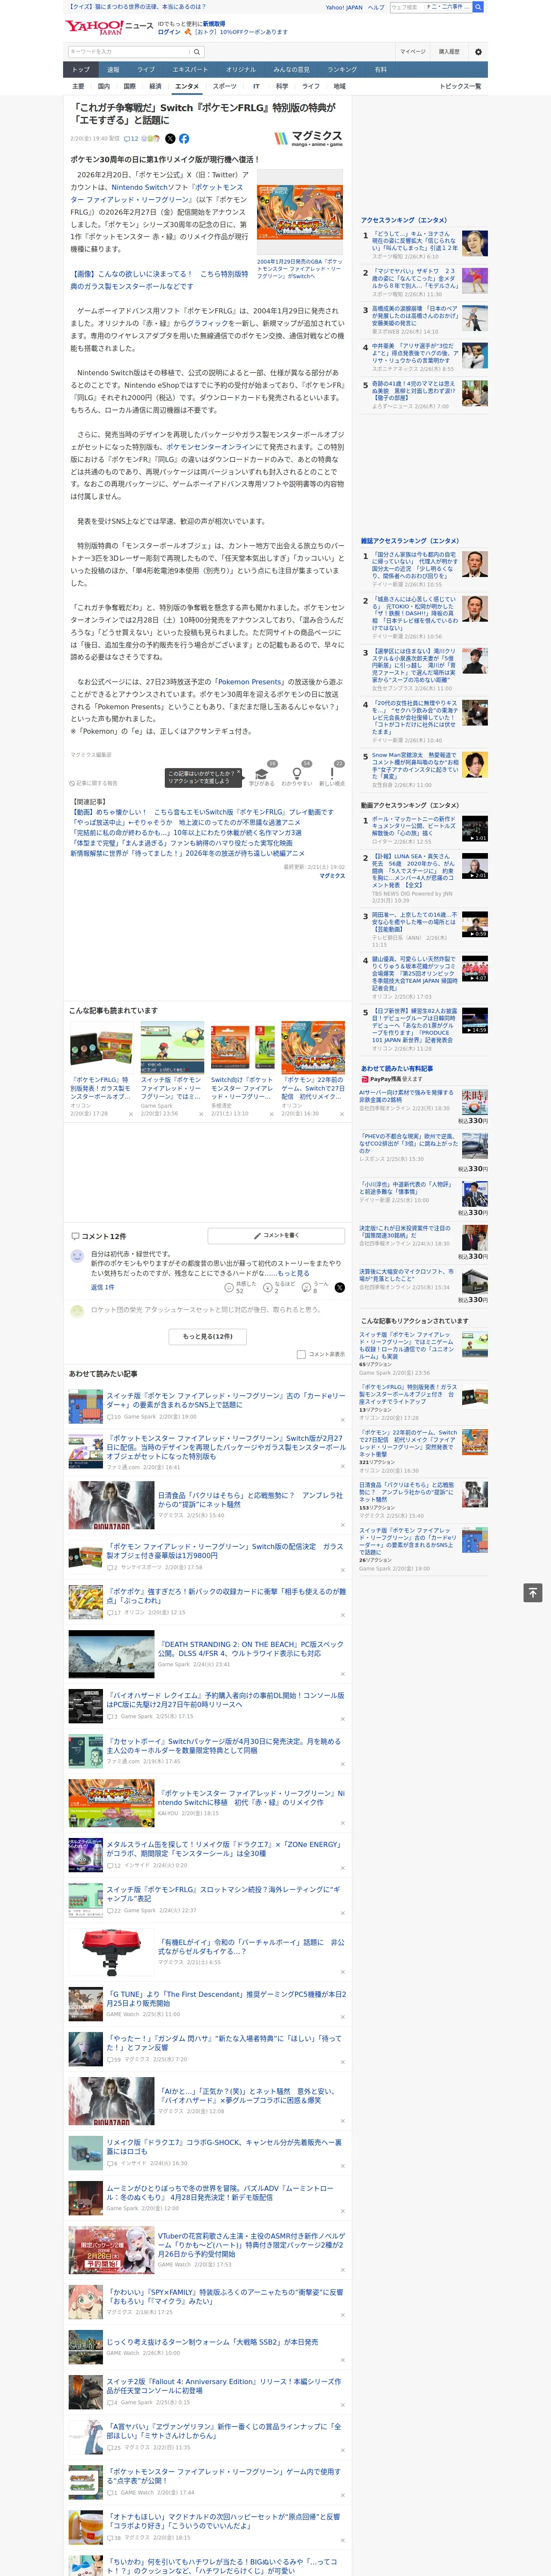Open settings via the gear icon
This screenshot has width=551, height=2576.
pyautogui.click(x=478, y=52)
